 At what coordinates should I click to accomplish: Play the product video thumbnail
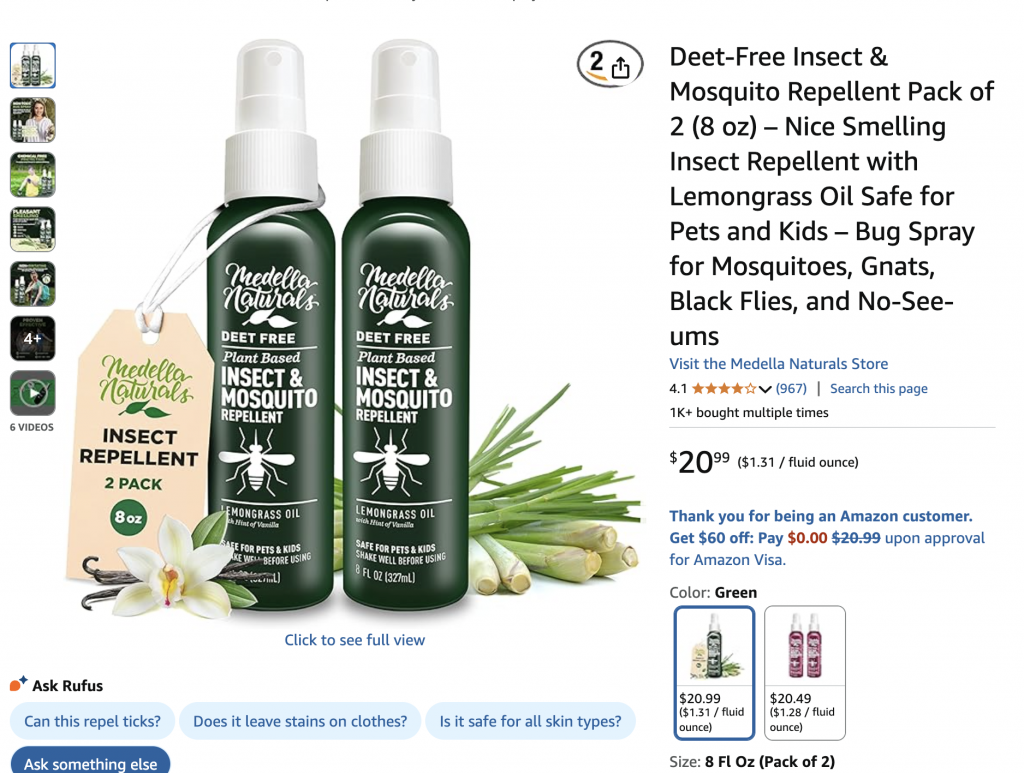coord(33,393)
